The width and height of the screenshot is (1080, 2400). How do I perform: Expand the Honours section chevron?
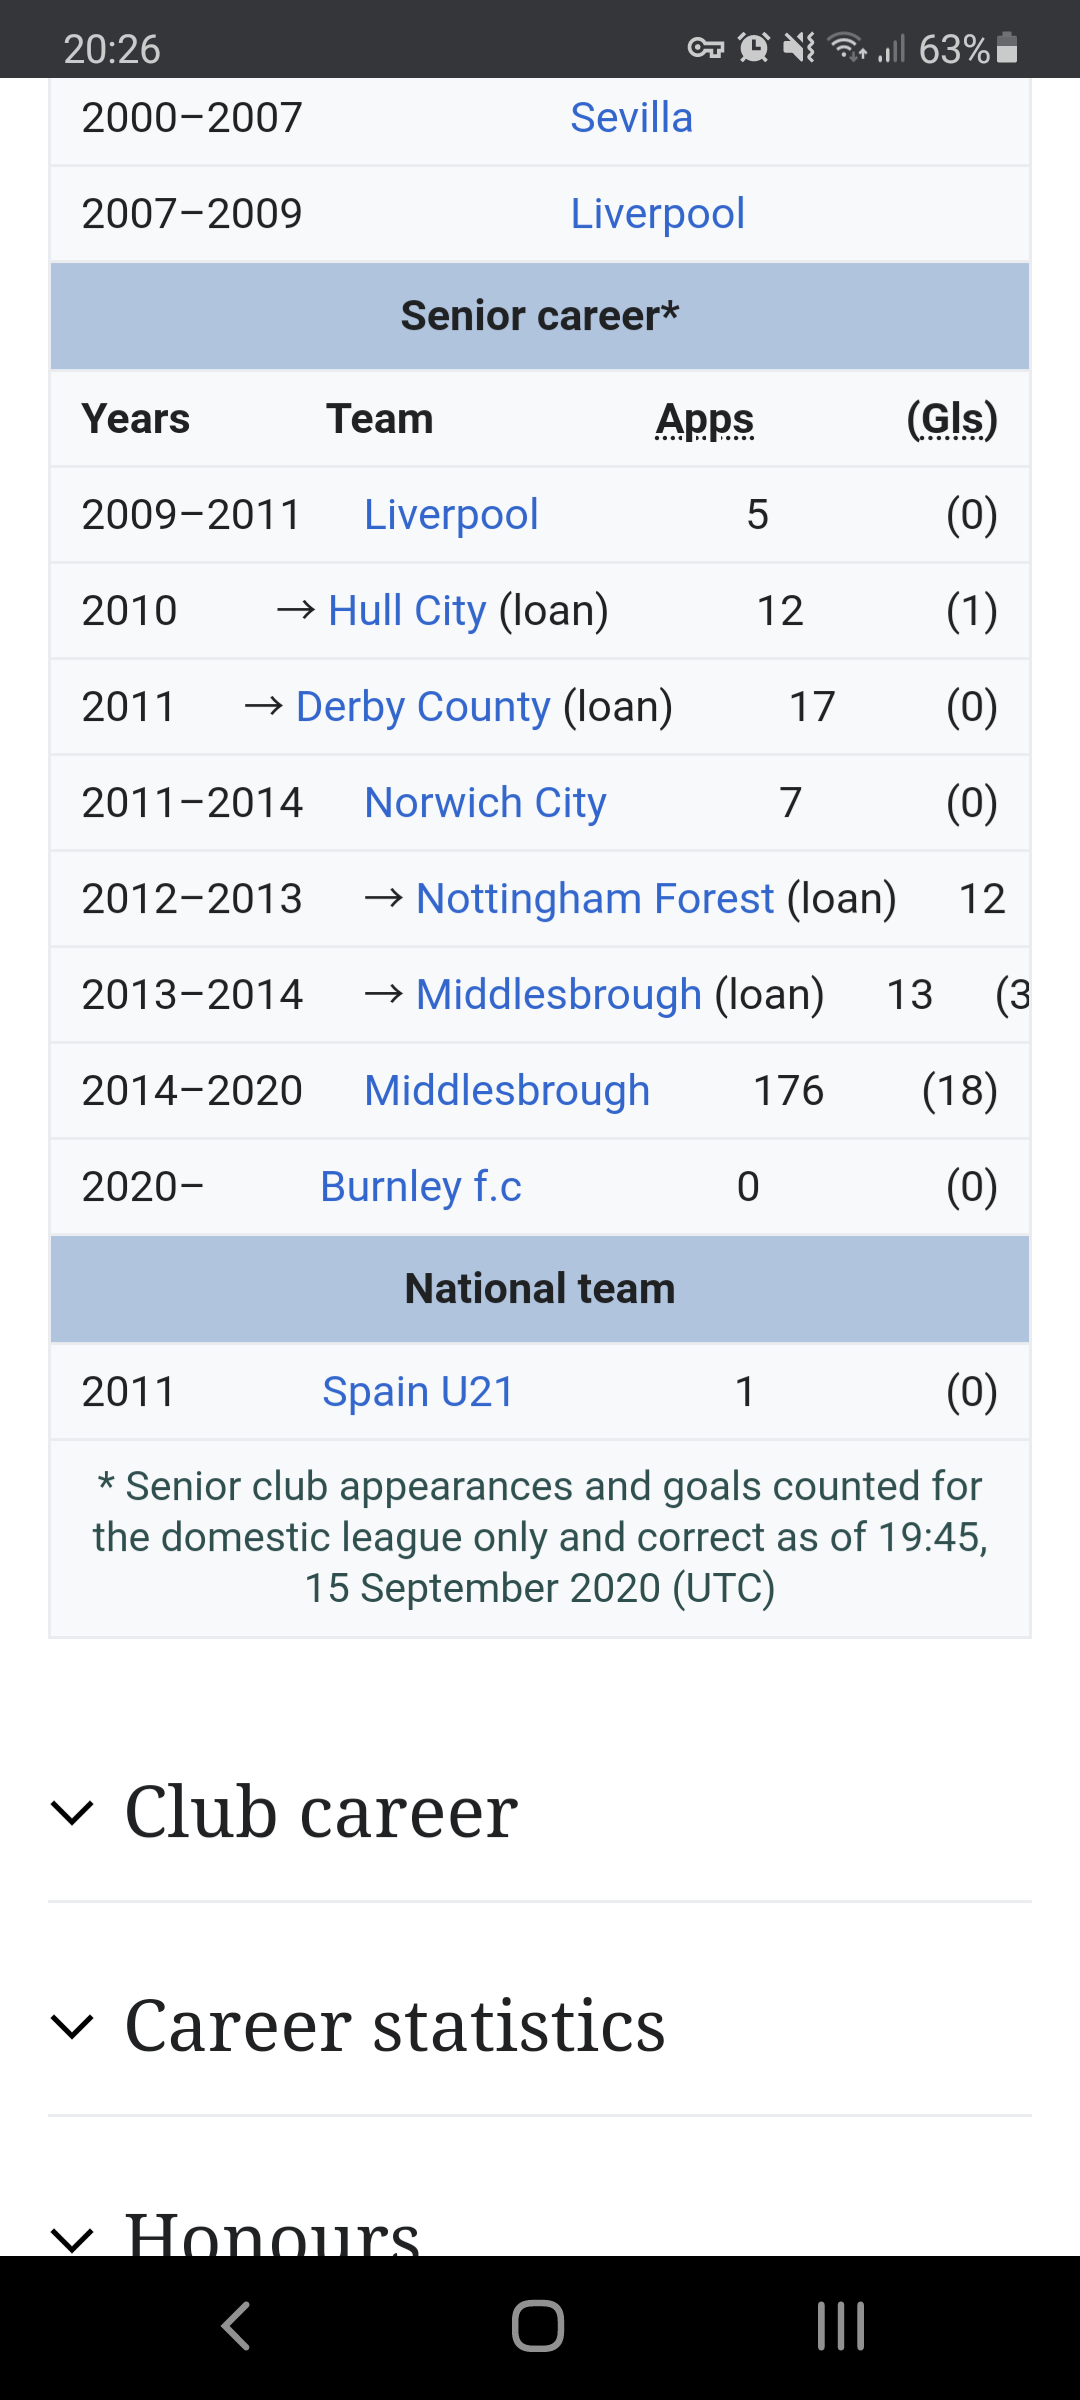click(x=72, y=2238)
